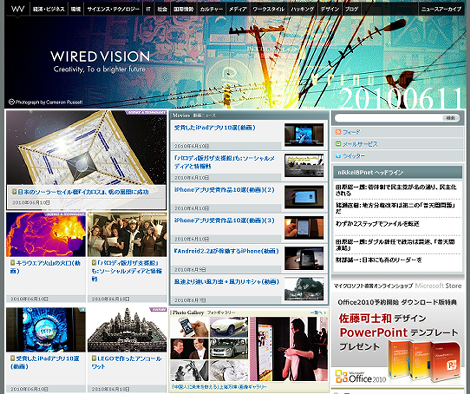Open the Kilauea volcano thermal image thumbnail
The width and height of the screenshot is (470, 394).
[46, 234]
